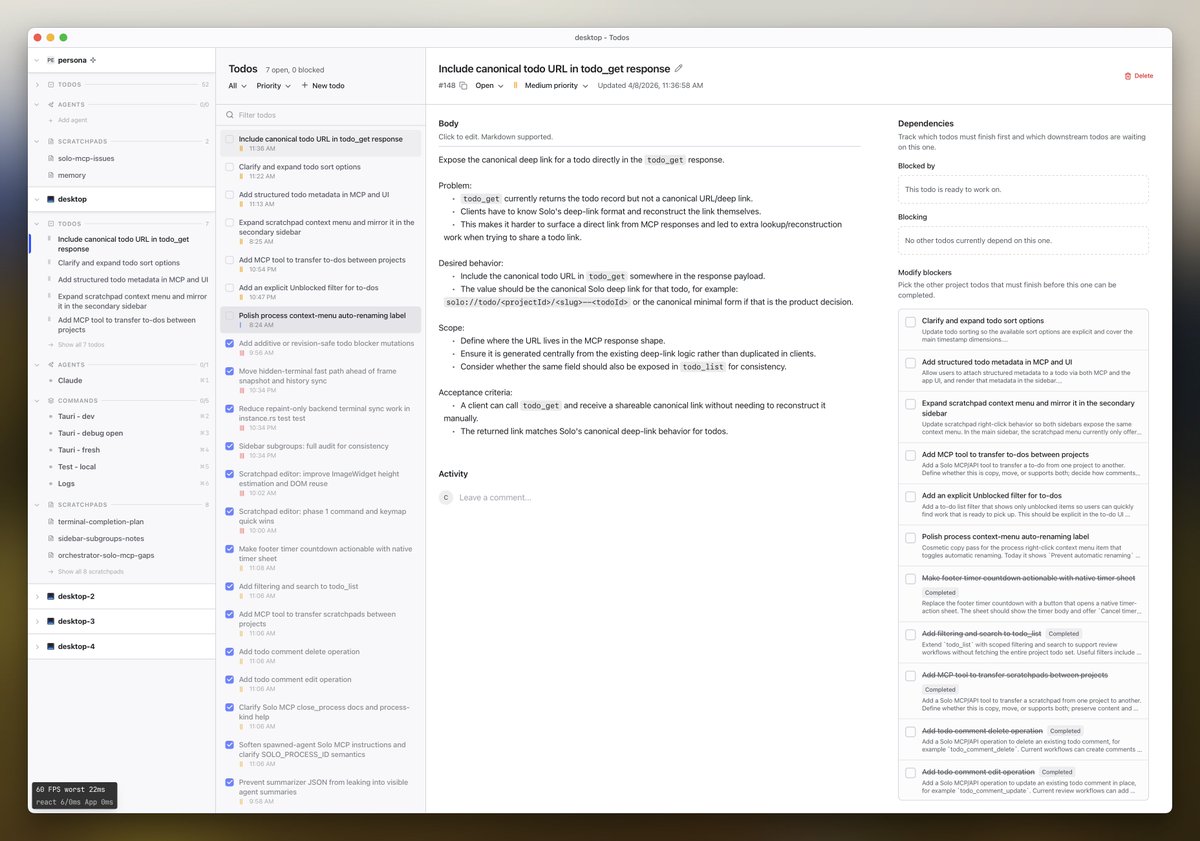Open the Open status dropdown
1200x841 pixels.
point(490,86)
